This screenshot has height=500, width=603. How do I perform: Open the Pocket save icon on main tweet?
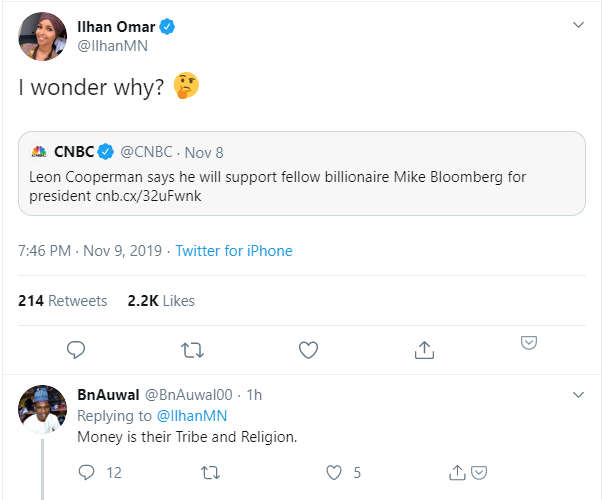point(529,343)
